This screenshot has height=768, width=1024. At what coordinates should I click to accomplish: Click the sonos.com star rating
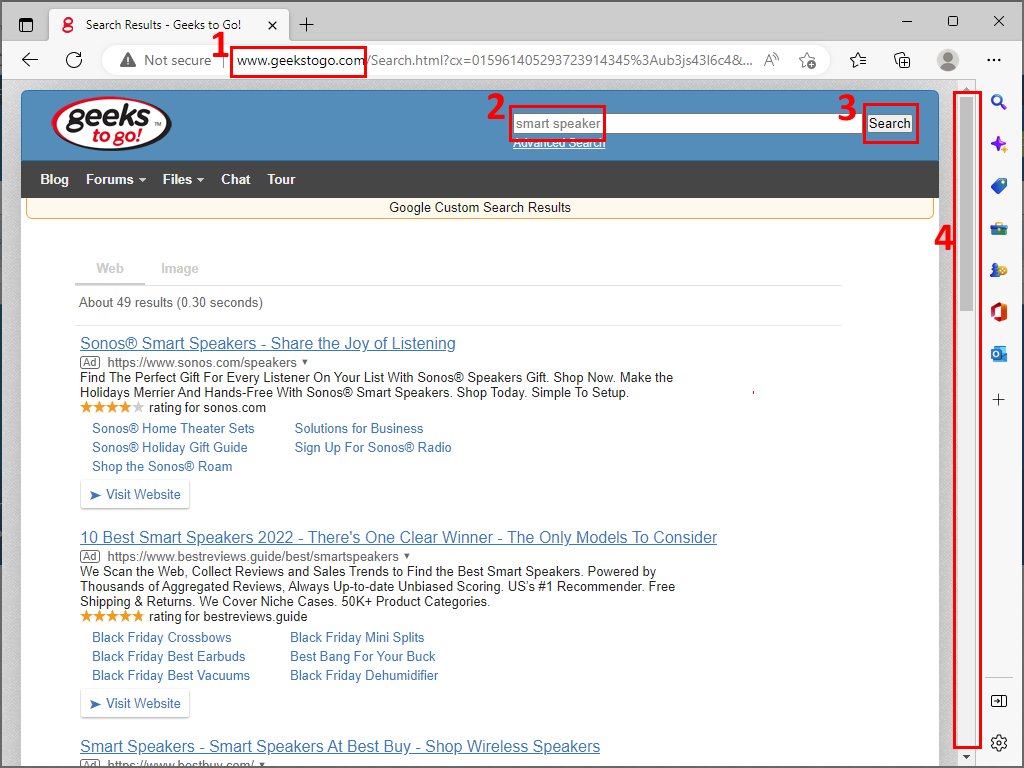click(112, 408)
